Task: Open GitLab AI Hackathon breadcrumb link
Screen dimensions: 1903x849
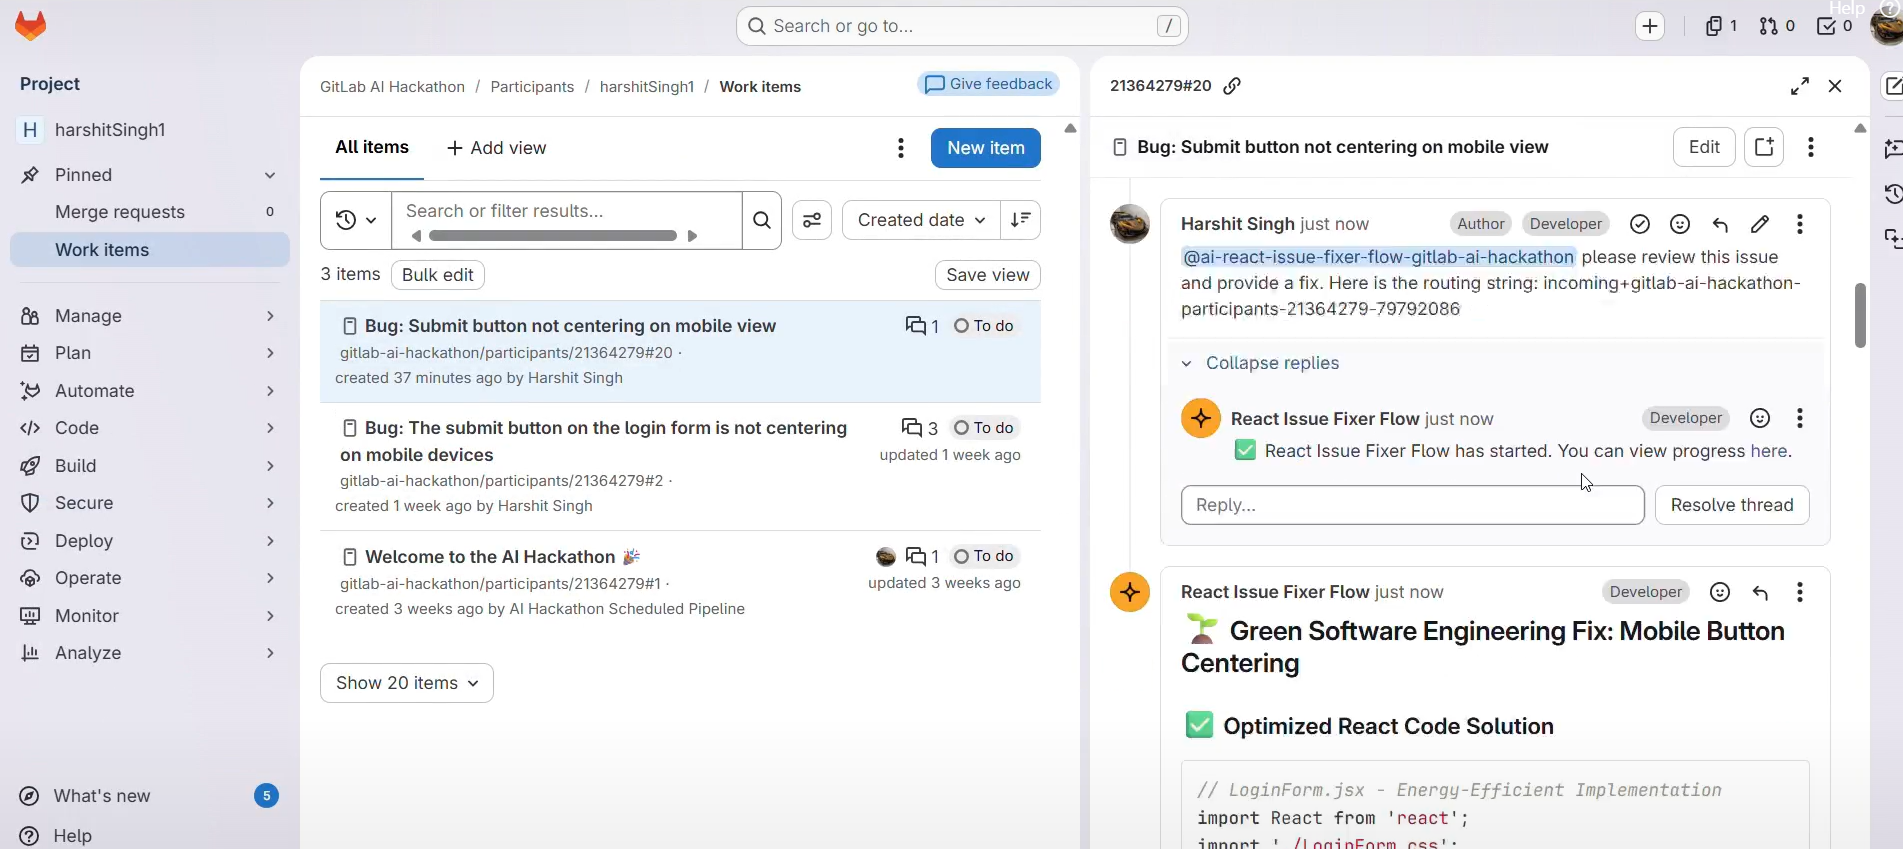Action: point(392,87)
